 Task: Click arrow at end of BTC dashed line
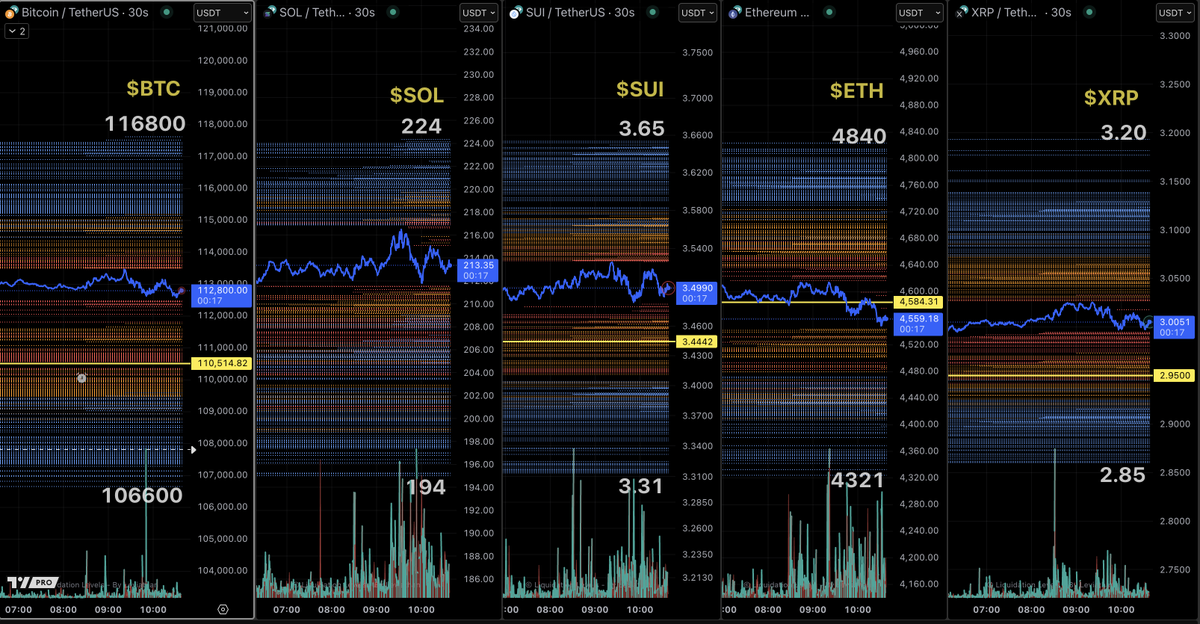tap(193, 449)
